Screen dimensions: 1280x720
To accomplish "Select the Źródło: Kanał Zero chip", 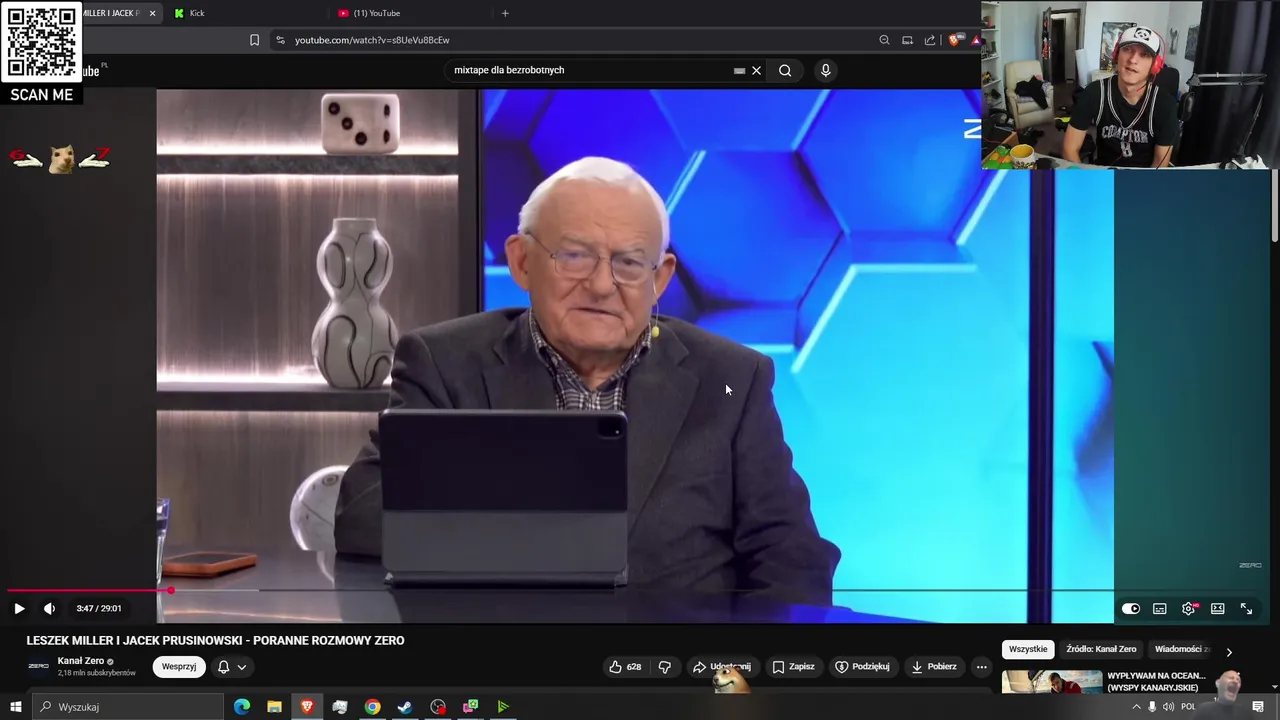I will (1101, 649).
